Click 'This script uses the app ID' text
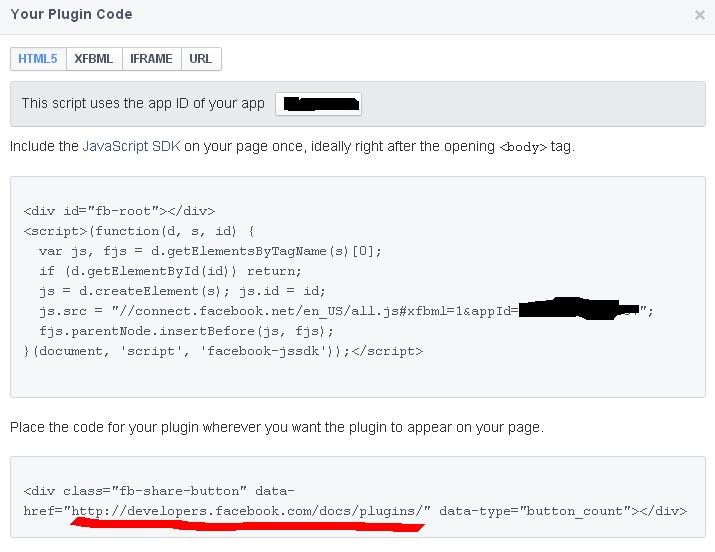The image size is (715, 552). point(143,103)
